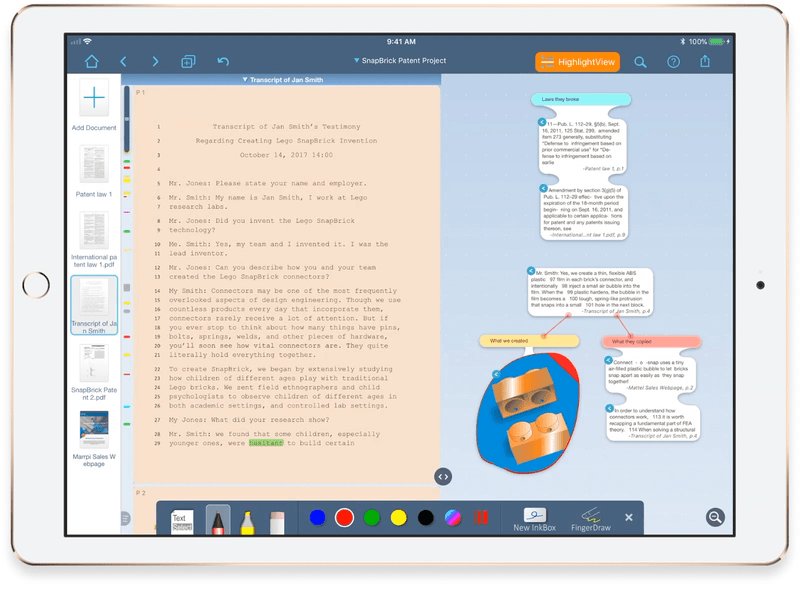Select the Text tool in drawing toolbar
Screen dimensions: 800x600
coord(182,521)
